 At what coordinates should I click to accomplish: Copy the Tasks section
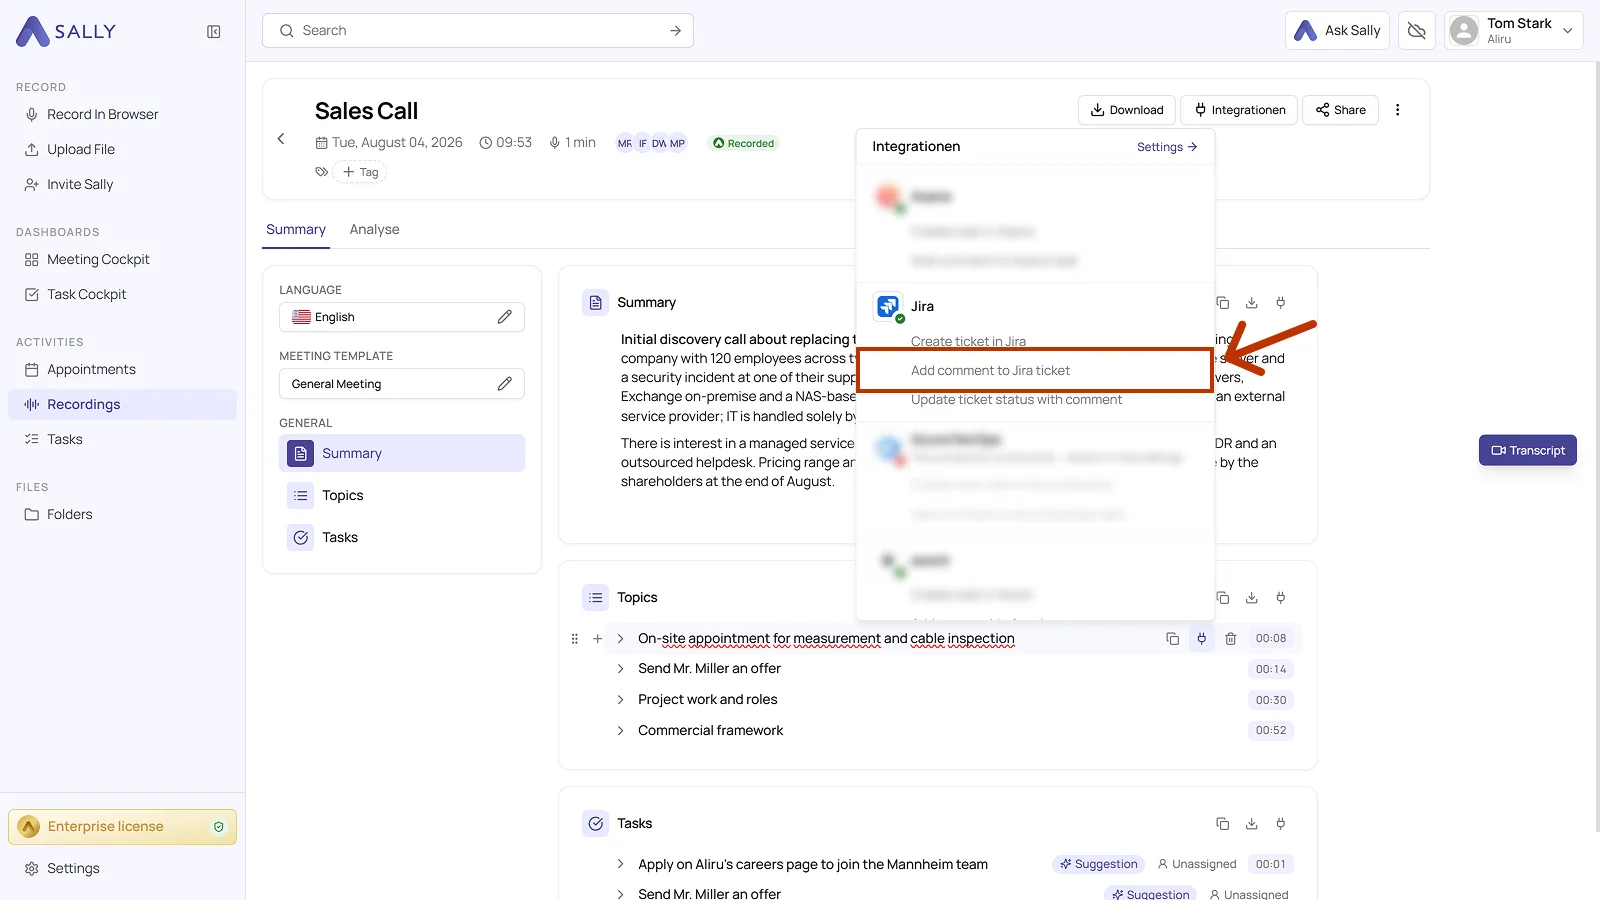[x=1222, y=824]
